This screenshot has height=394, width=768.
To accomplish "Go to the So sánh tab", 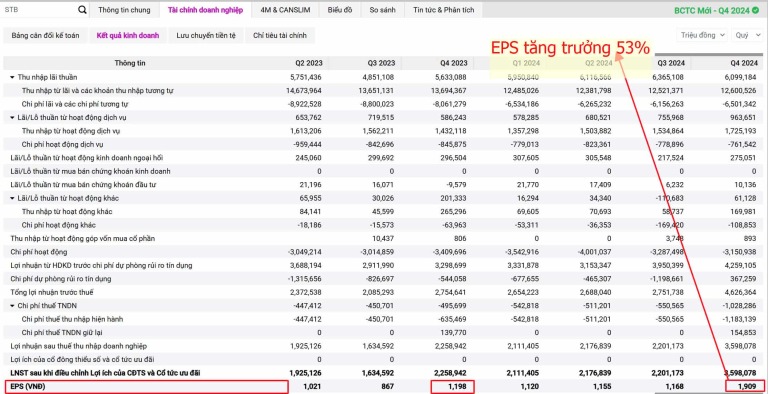I will [x=383, y=10].
